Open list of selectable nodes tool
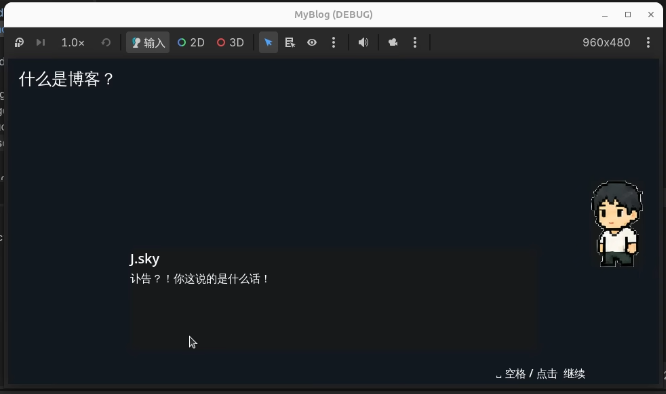The height and width of the screenshot is (394, 666). pyautogui.click(x=290, y=42)
